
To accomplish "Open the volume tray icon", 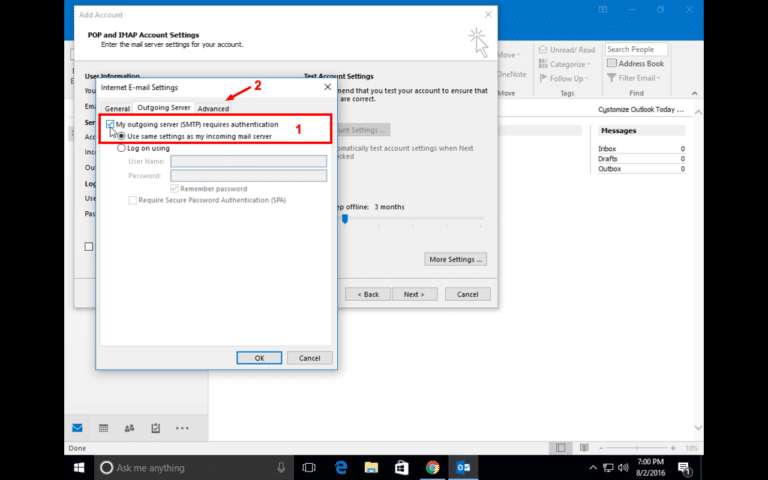I will (623, 468).
